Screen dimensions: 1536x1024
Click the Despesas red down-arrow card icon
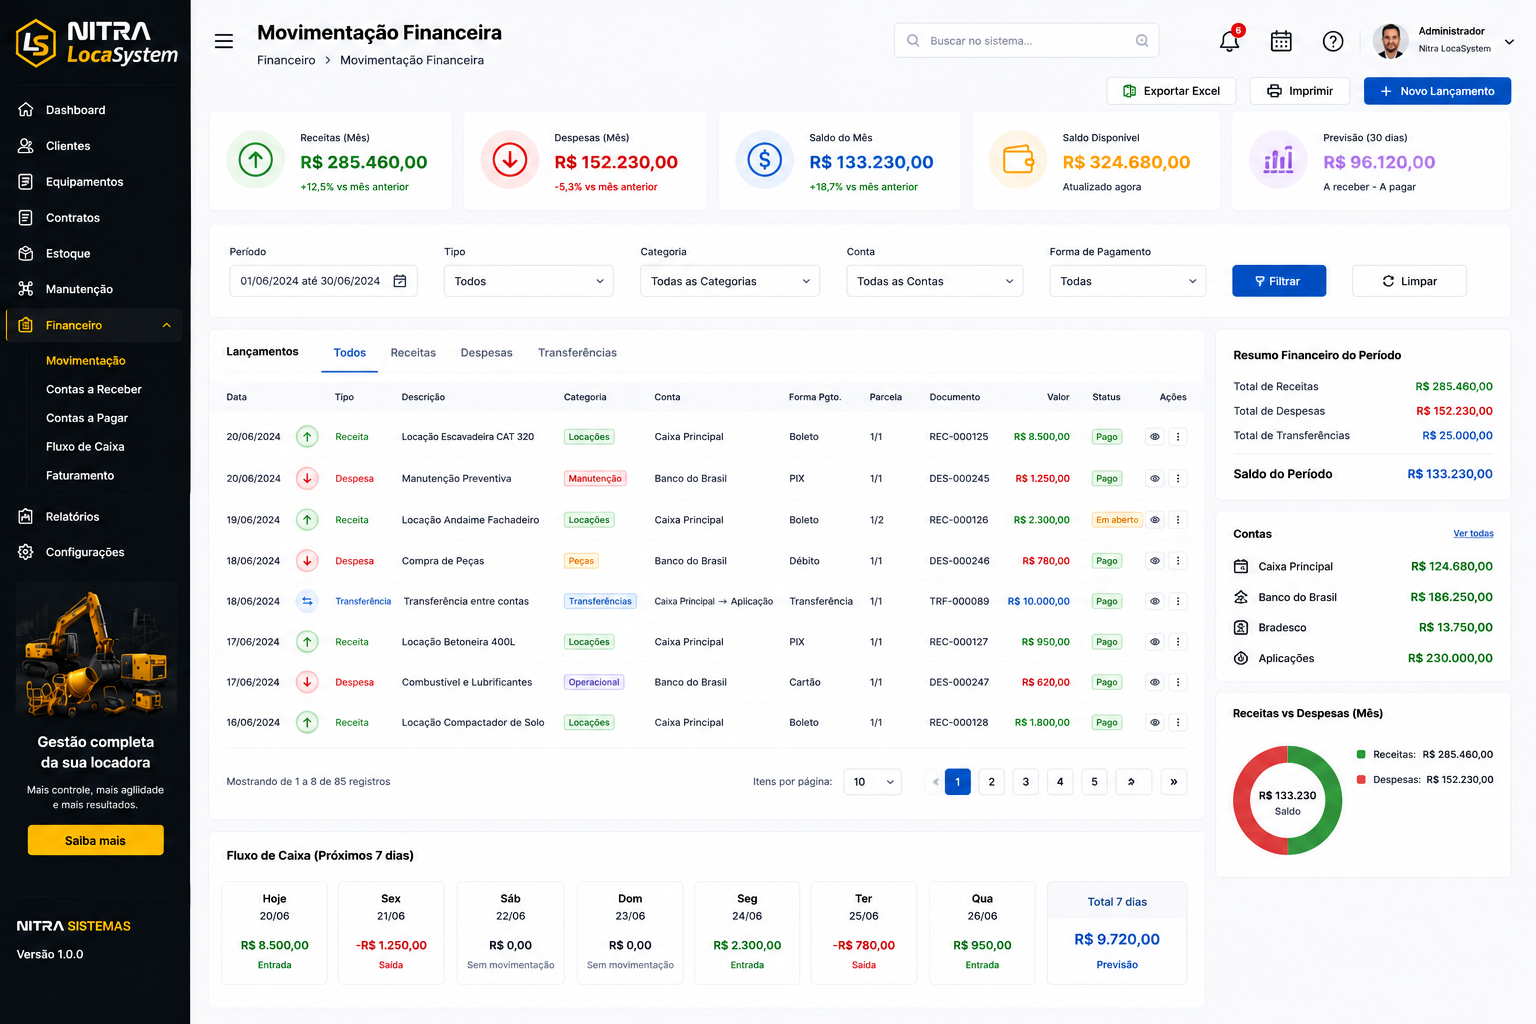pos(510,159)
